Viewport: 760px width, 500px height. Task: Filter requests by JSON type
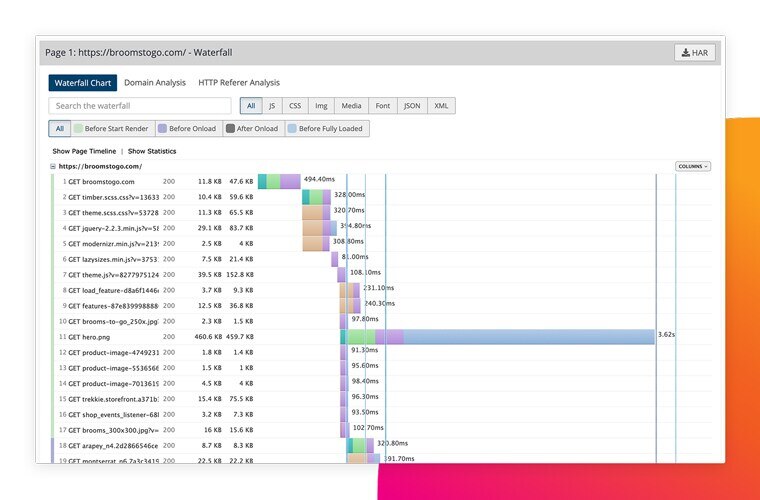coord(412,106)
